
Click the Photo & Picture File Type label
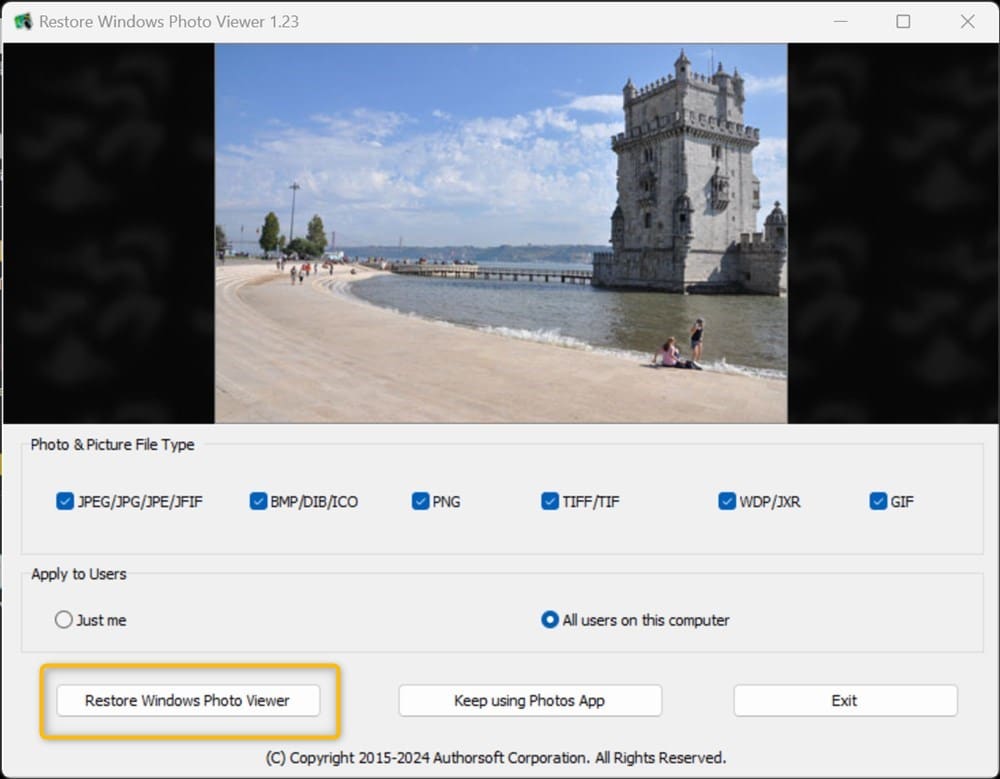(x=113, y=444)
